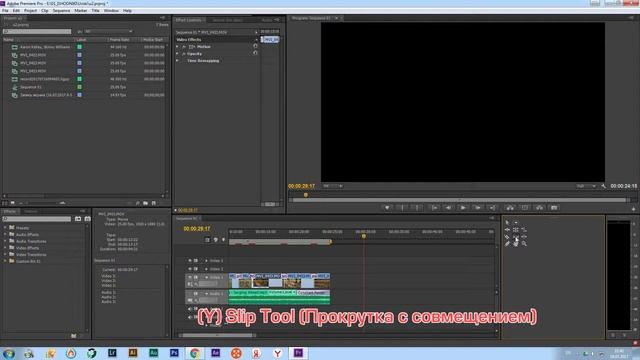Screen dimensions: 640x360
Task: Select the Rate Stretch tool
Action: (x=524, y=230)
